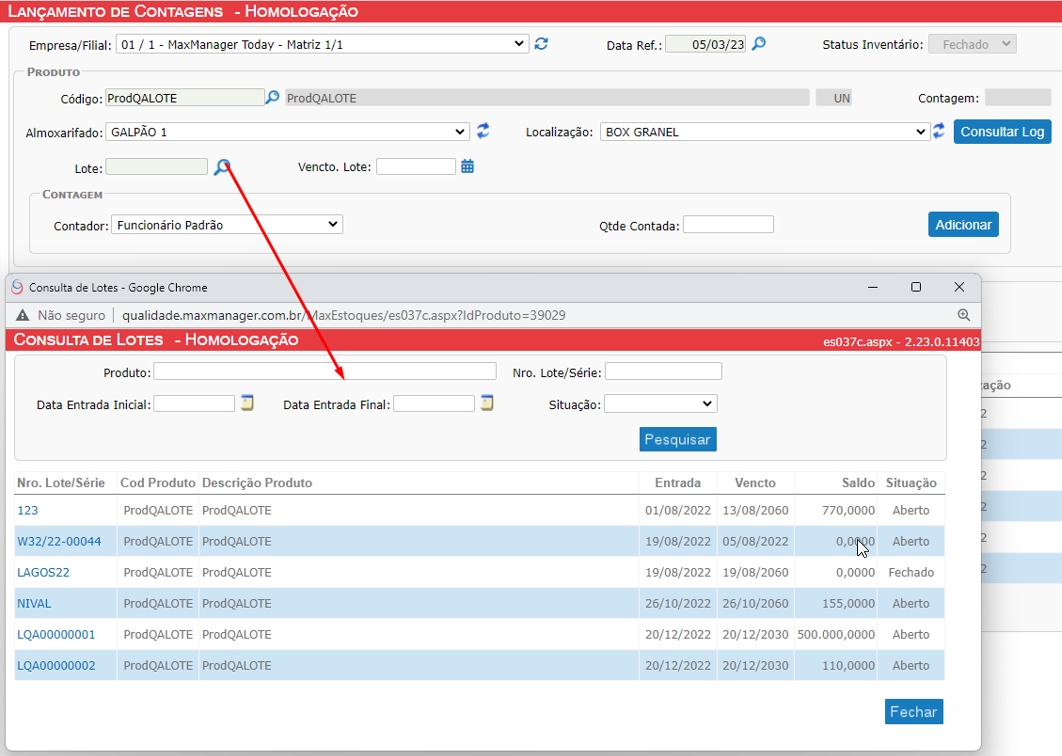This screenshot has height=756, width=1062.
Task: Open the Vencto. Lote calendar picker
Action: click(x=467, y=167)
